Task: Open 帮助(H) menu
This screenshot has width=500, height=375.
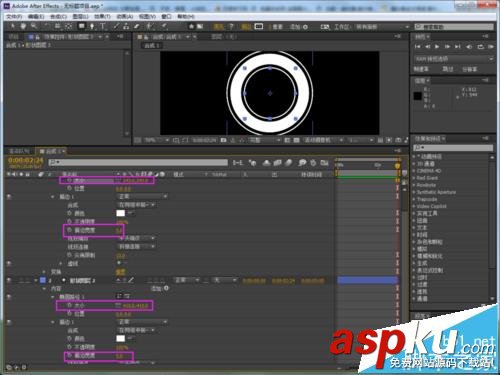Action: click(x=186, y=16)
